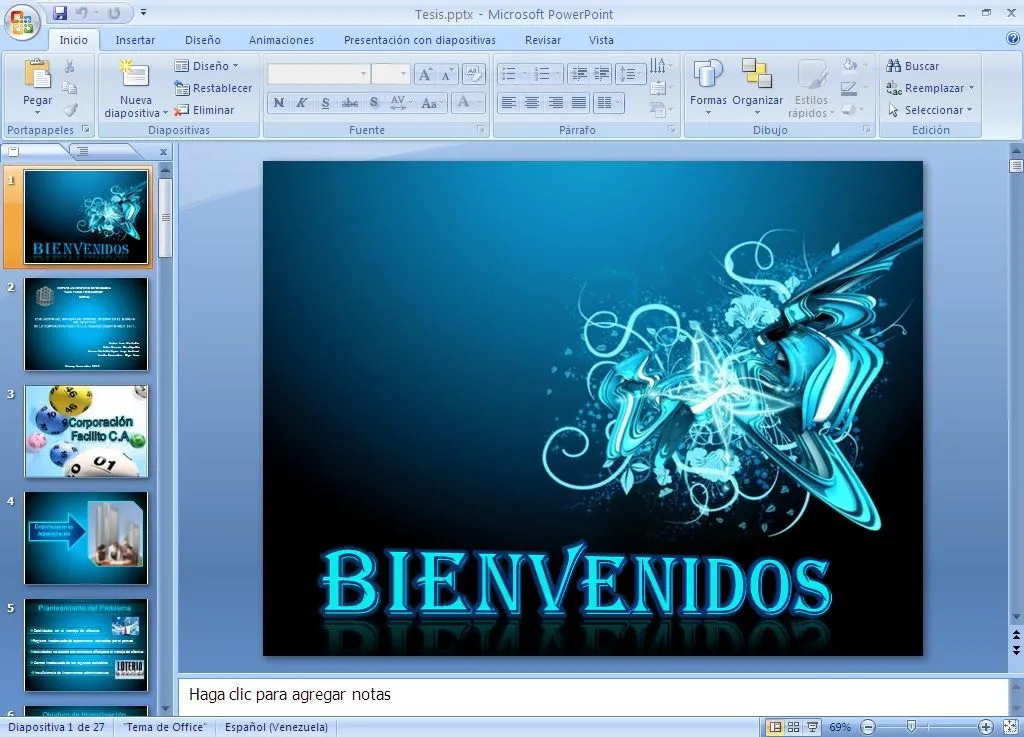Switch to the Insertar ribbon tab

[x=135, y=40]
